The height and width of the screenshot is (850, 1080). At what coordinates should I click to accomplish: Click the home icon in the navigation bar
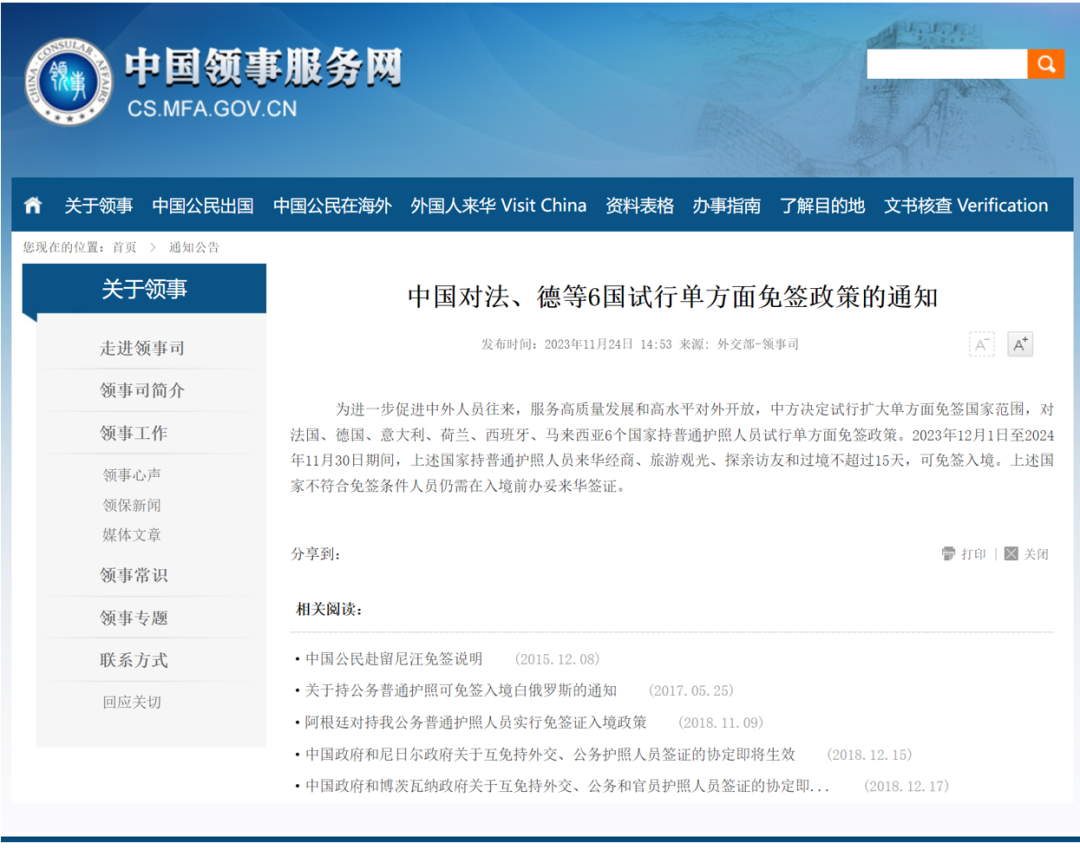[33, 205]
